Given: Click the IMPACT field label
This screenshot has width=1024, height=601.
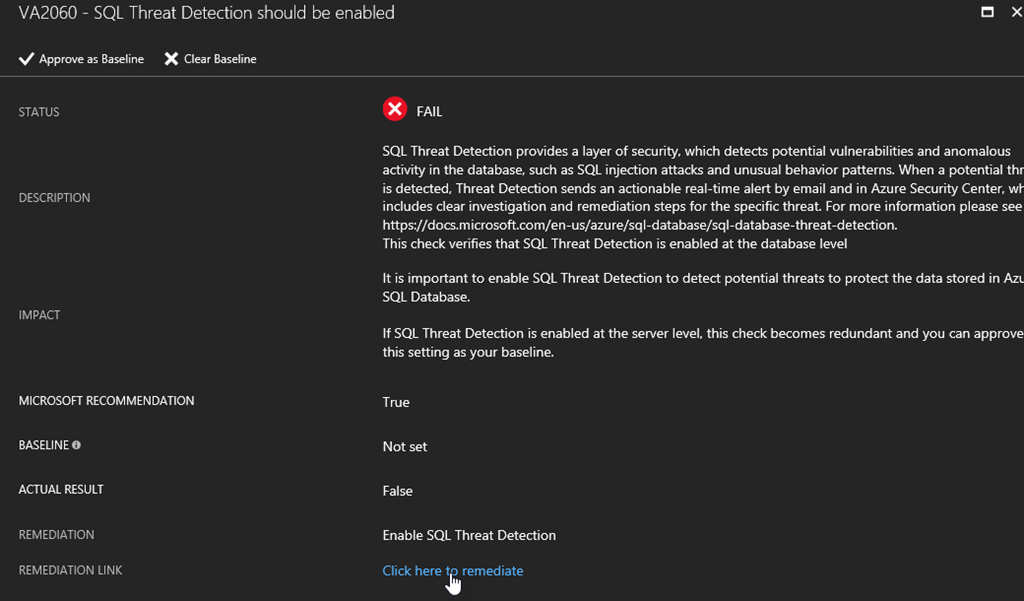Looking at the screenshot, I should click(39, 315).
